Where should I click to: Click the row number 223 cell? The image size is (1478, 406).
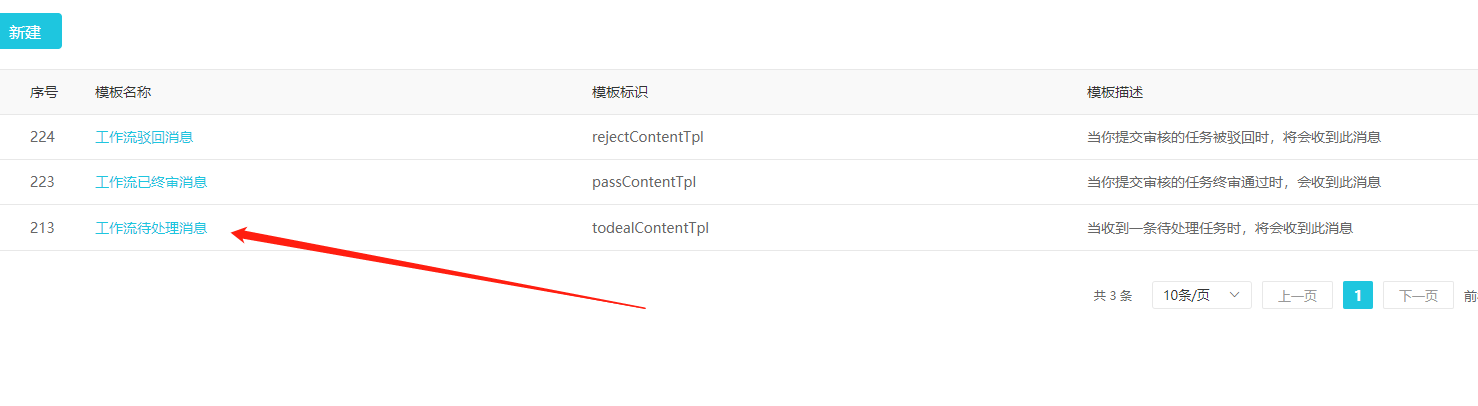42,182
